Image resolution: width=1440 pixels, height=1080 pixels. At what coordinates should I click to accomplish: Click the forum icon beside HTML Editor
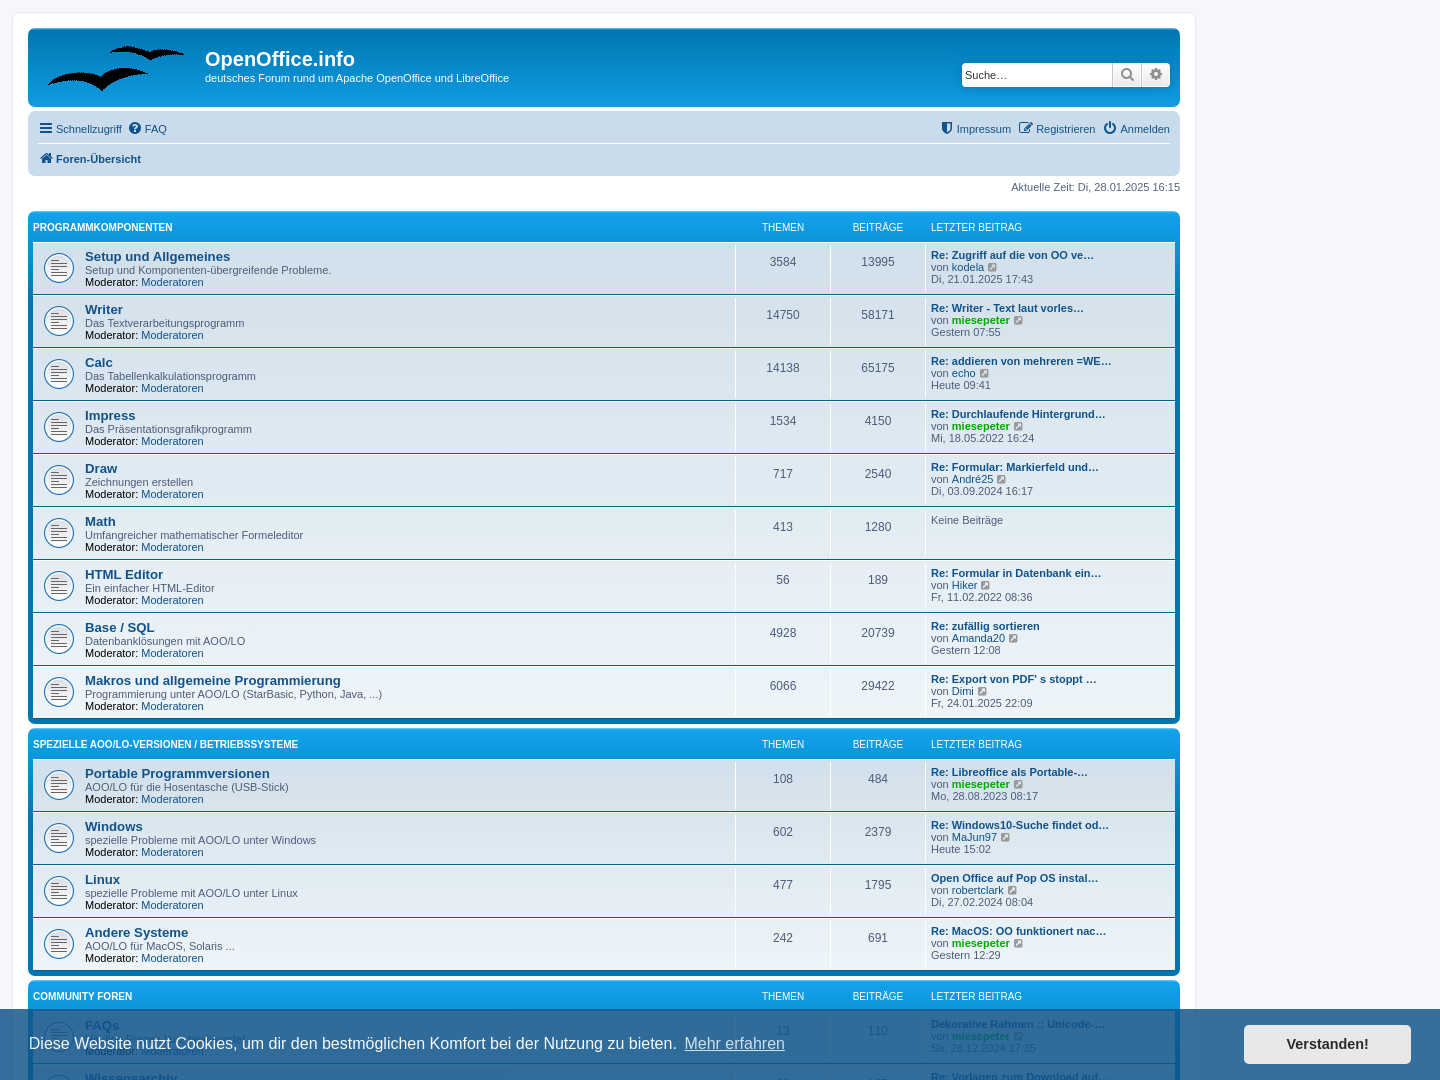pyautogui.click(x=59, y=586)
